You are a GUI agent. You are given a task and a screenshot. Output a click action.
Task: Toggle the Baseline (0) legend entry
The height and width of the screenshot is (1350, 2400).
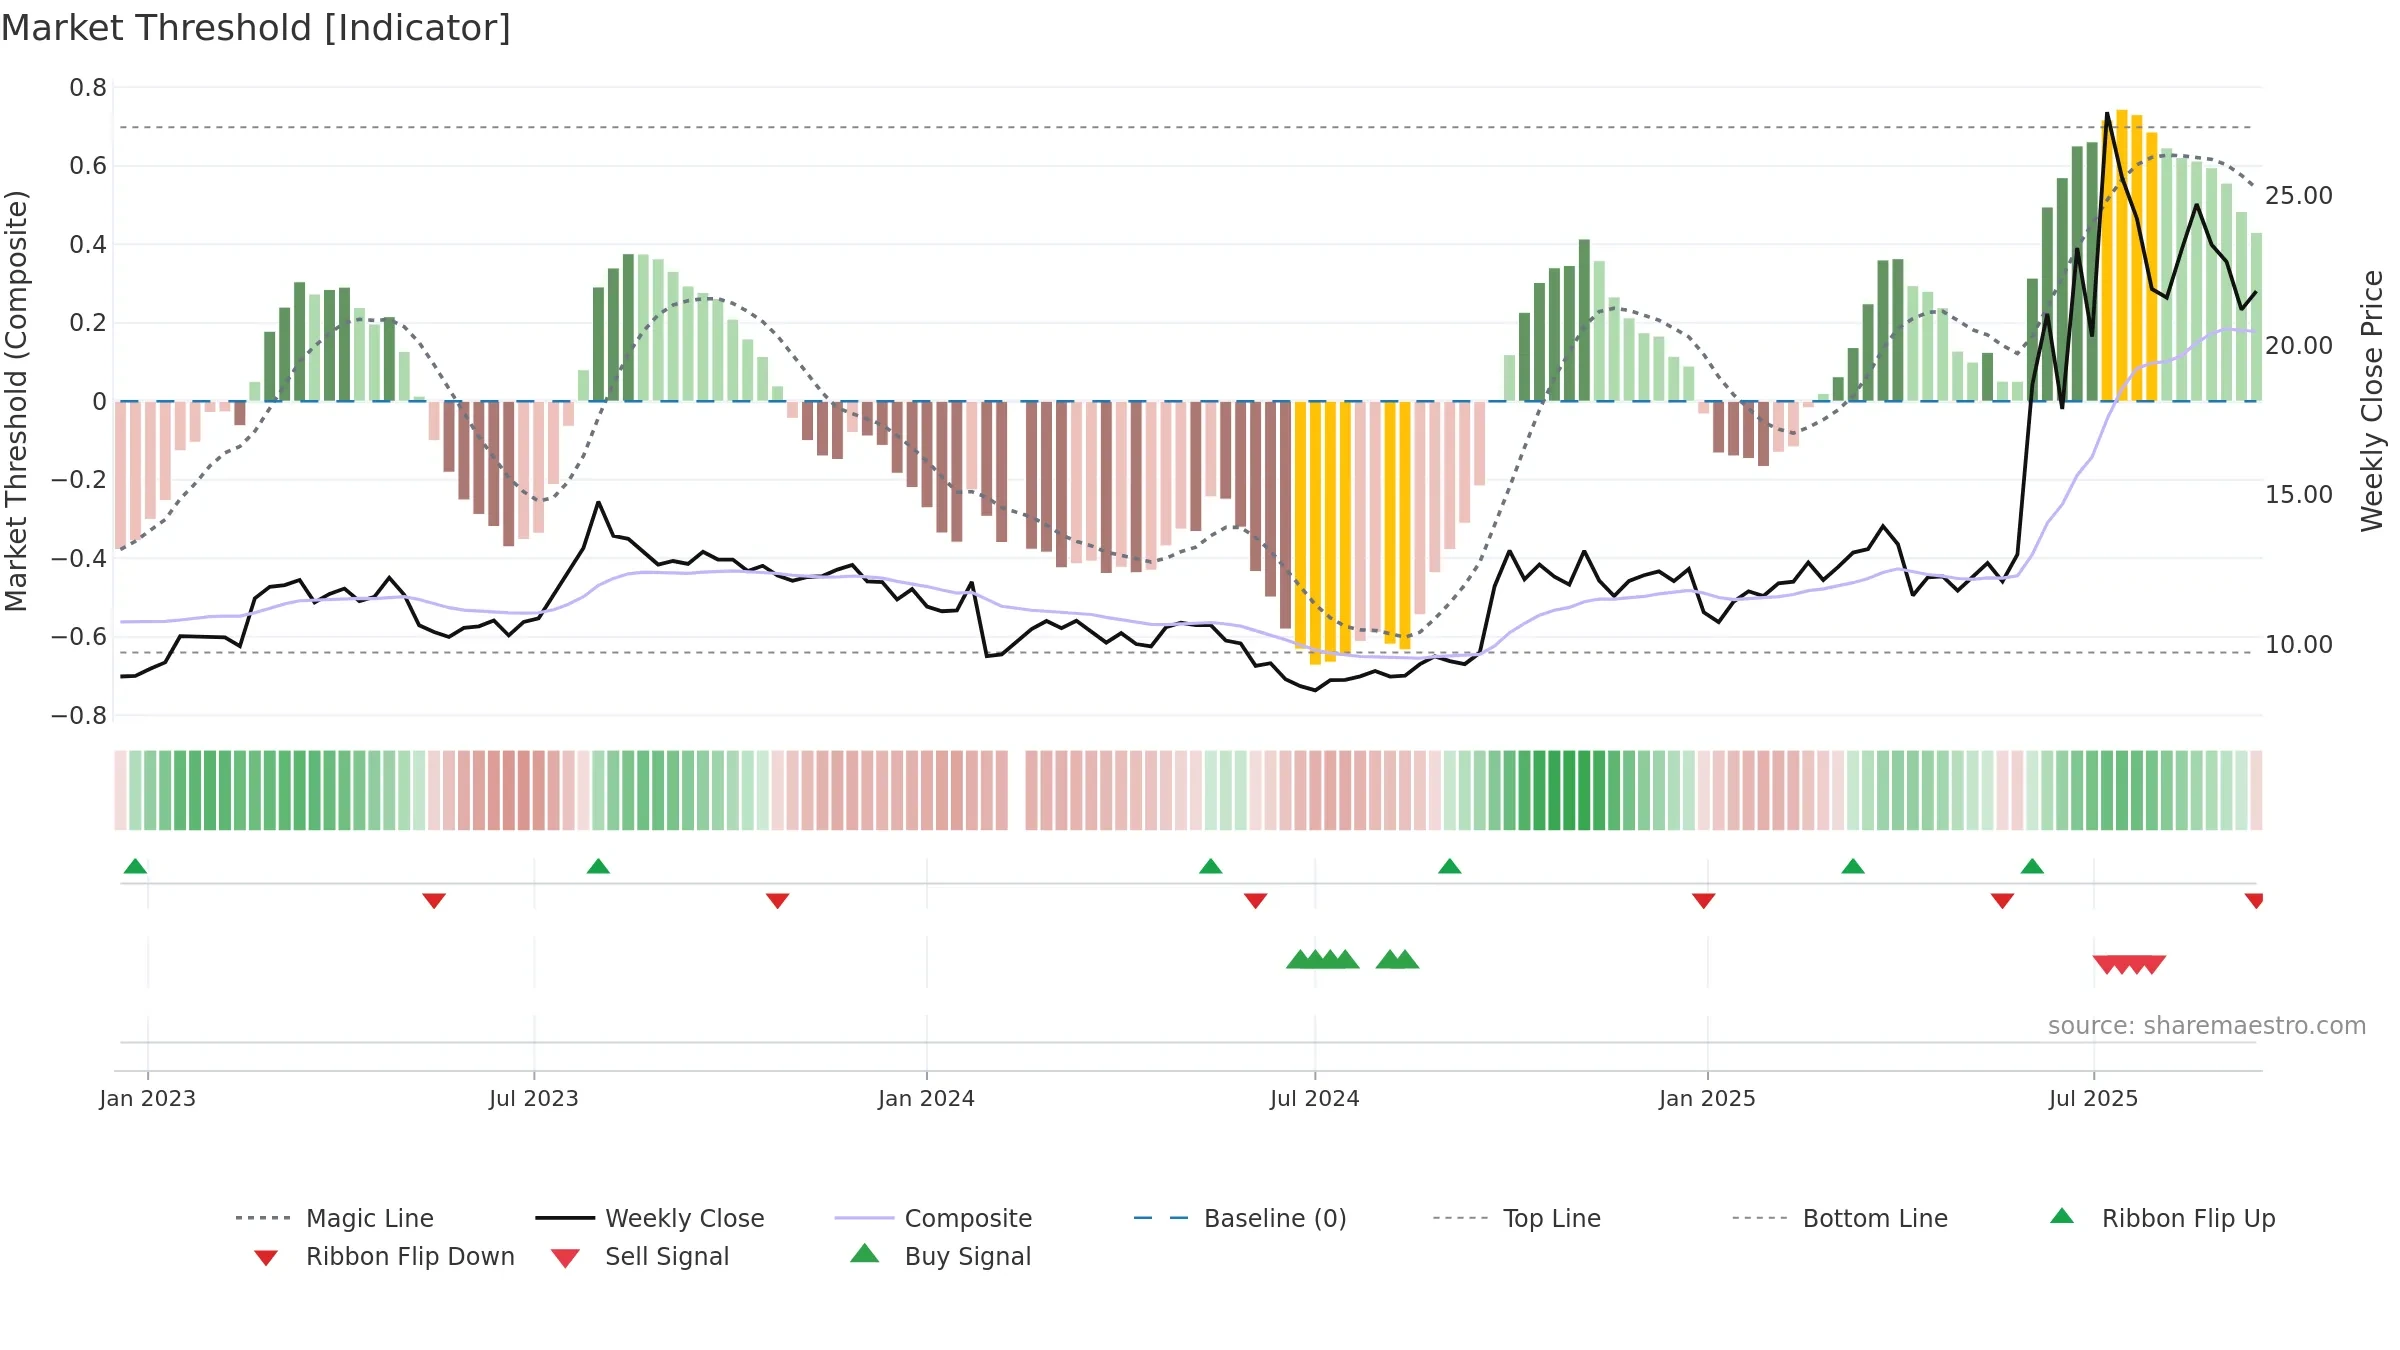coord(1240,1218)
